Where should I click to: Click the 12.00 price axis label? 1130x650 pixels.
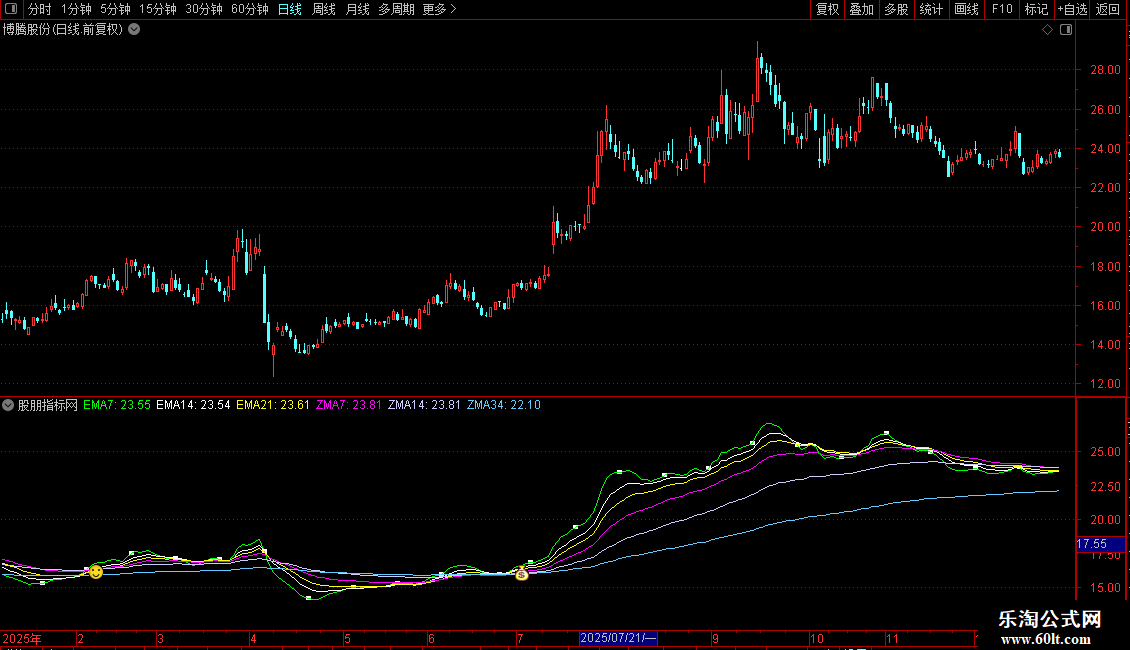1106,384
